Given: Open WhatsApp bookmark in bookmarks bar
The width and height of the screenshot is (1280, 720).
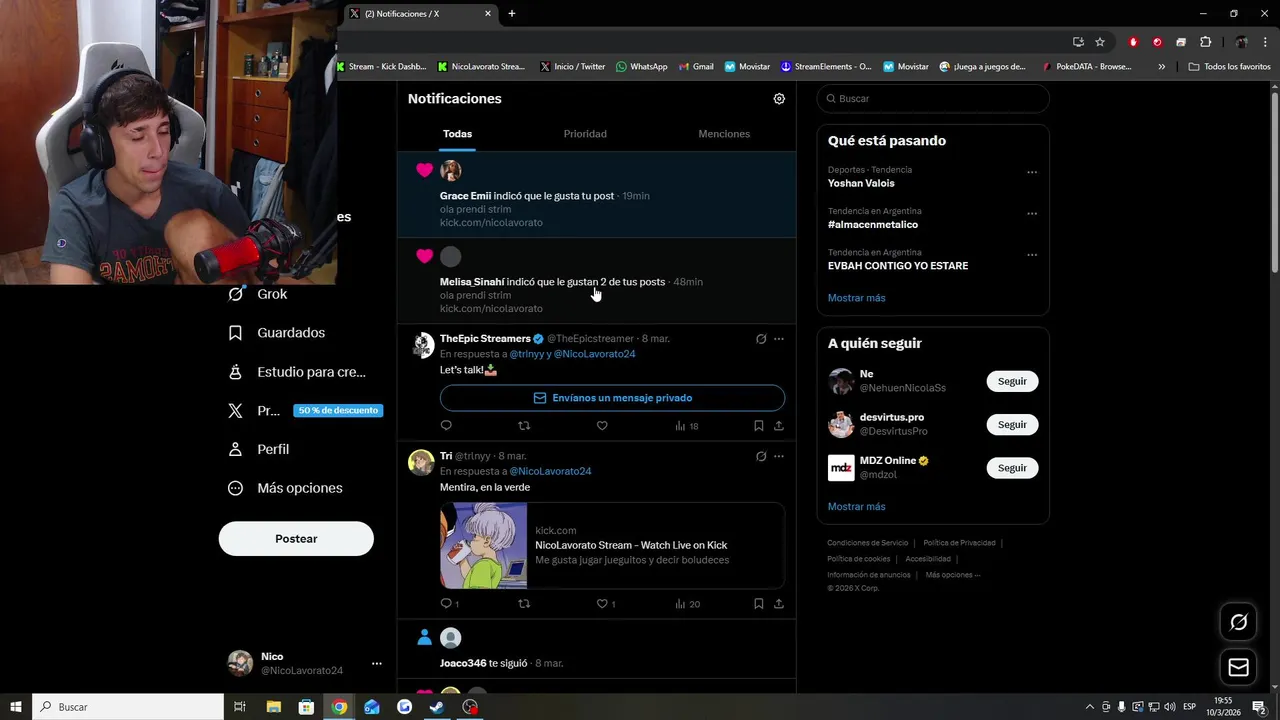Looking at the screenshot, I should tap(641, 67).
